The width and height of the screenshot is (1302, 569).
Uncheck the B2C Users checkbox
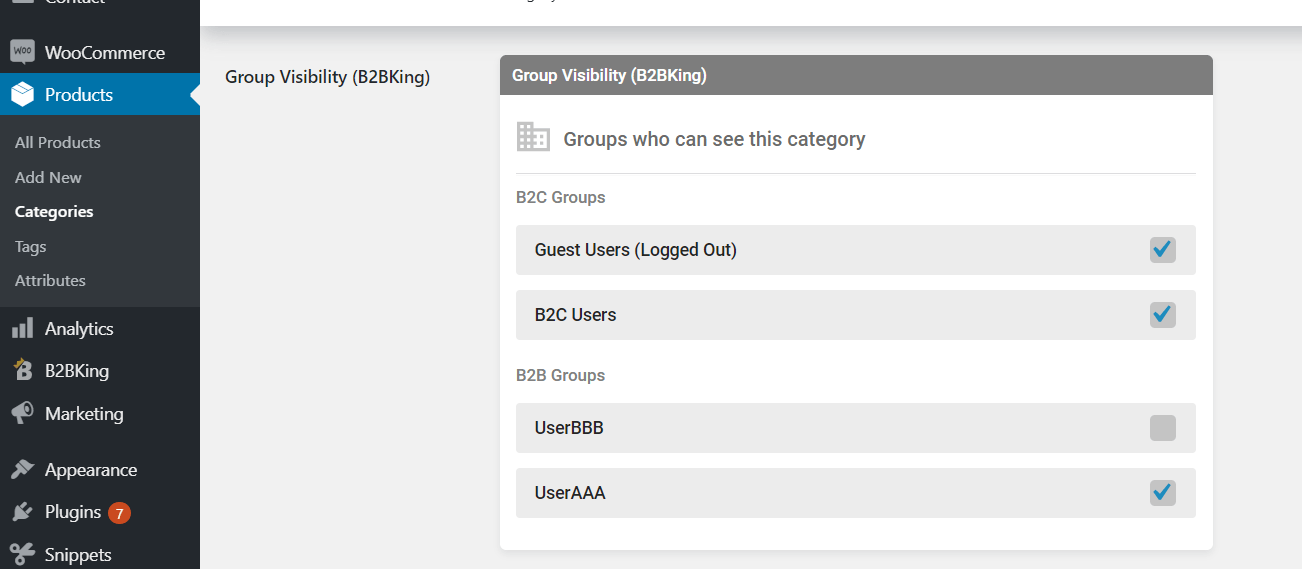coord(1162,315)
